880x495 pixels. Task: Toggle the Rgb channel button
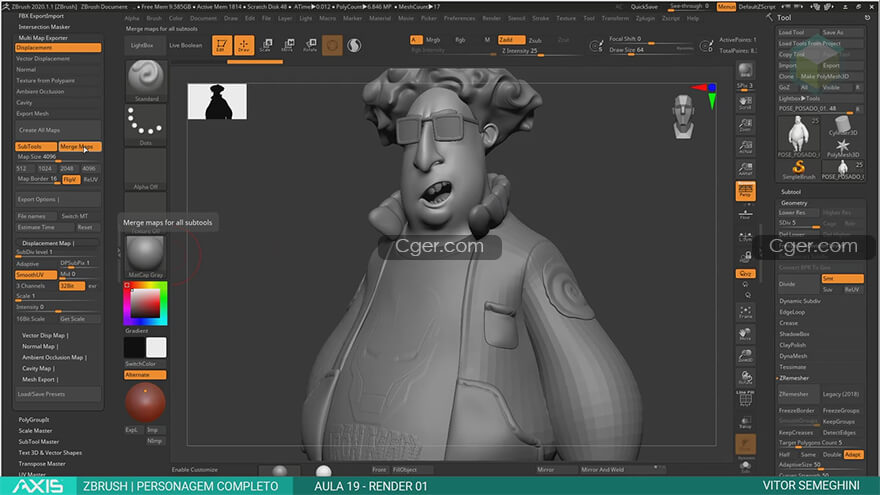[460, 40]
